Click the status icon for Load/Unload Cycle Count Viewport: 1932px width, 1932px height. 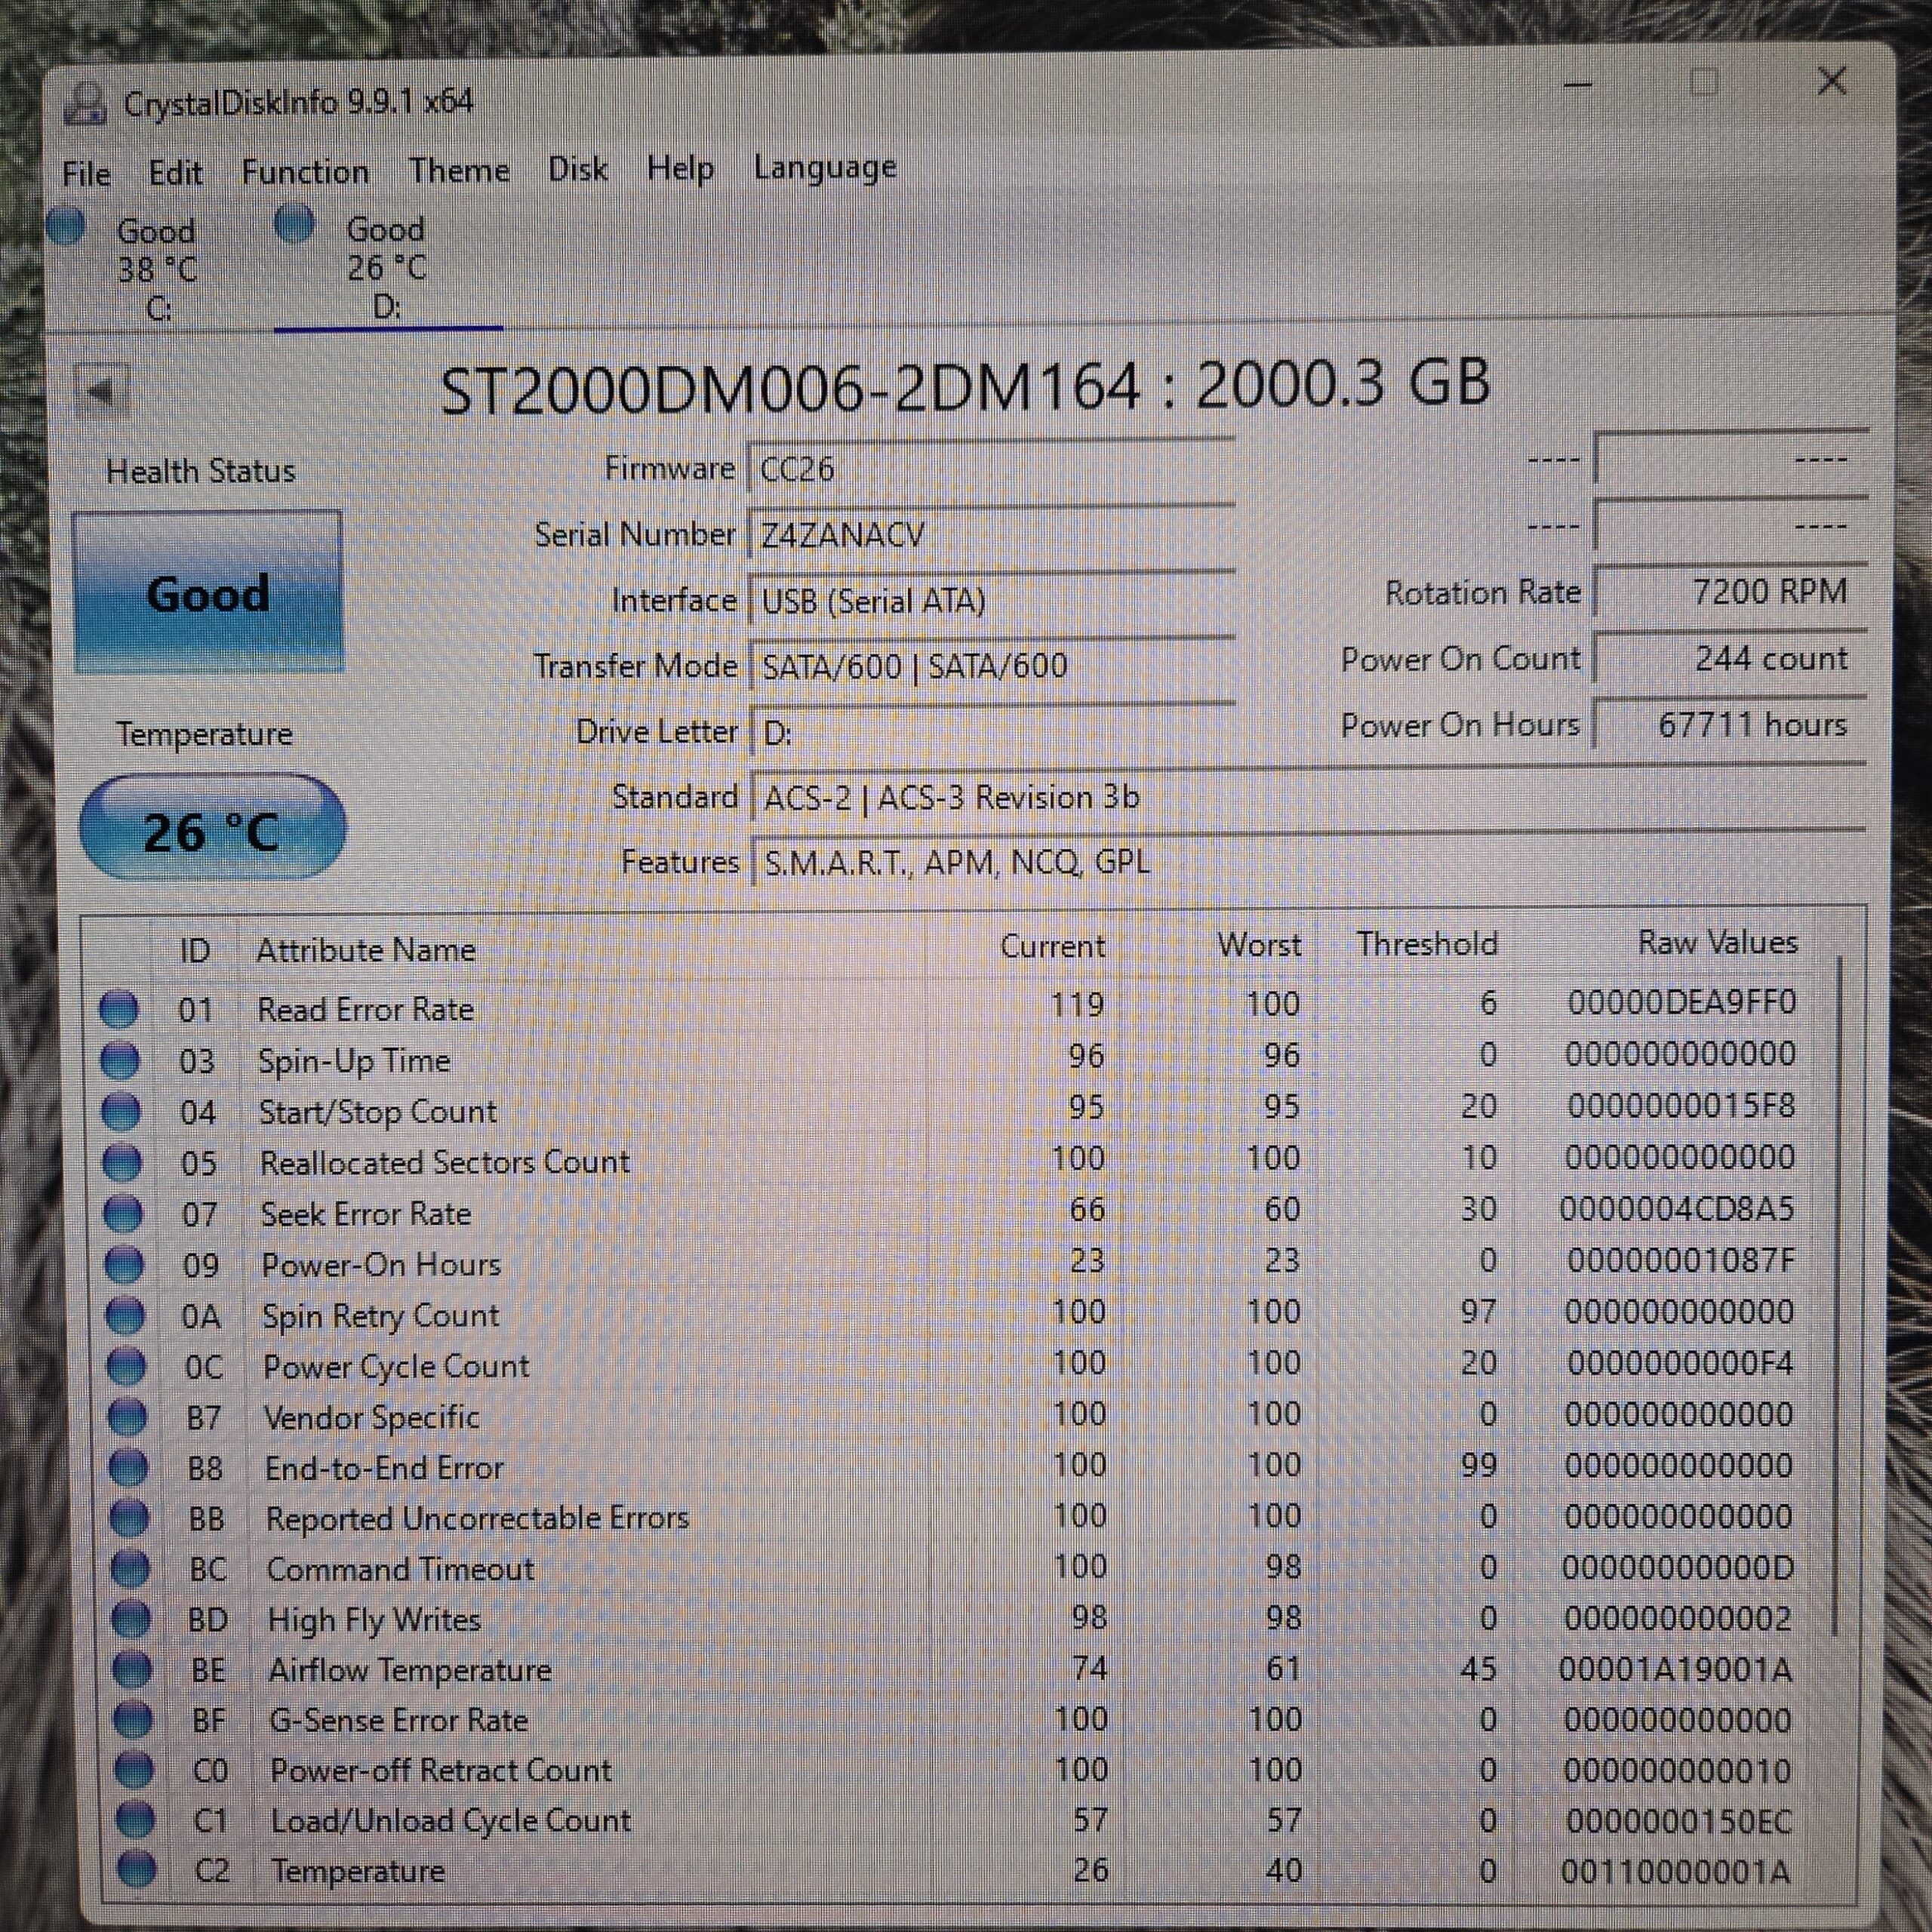tap(135, 1819)
